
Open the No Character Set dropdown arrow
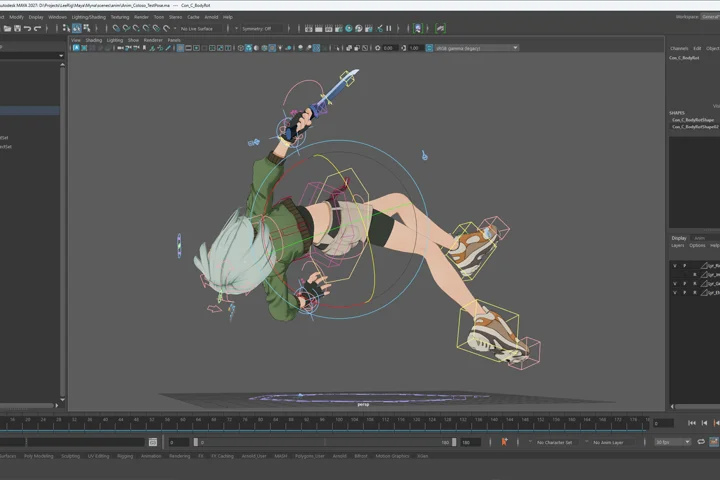(530, 441)
